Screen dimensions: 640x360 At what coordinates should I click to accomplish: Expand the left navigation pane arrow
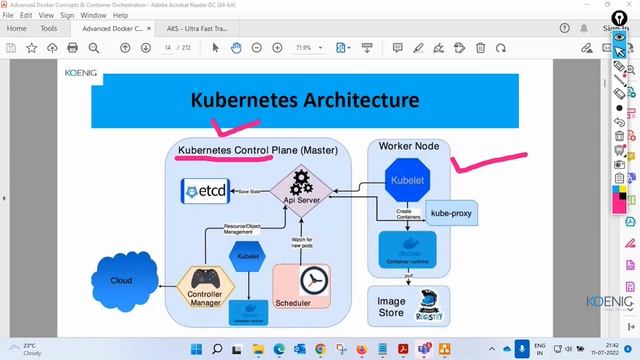pos(4,198)
